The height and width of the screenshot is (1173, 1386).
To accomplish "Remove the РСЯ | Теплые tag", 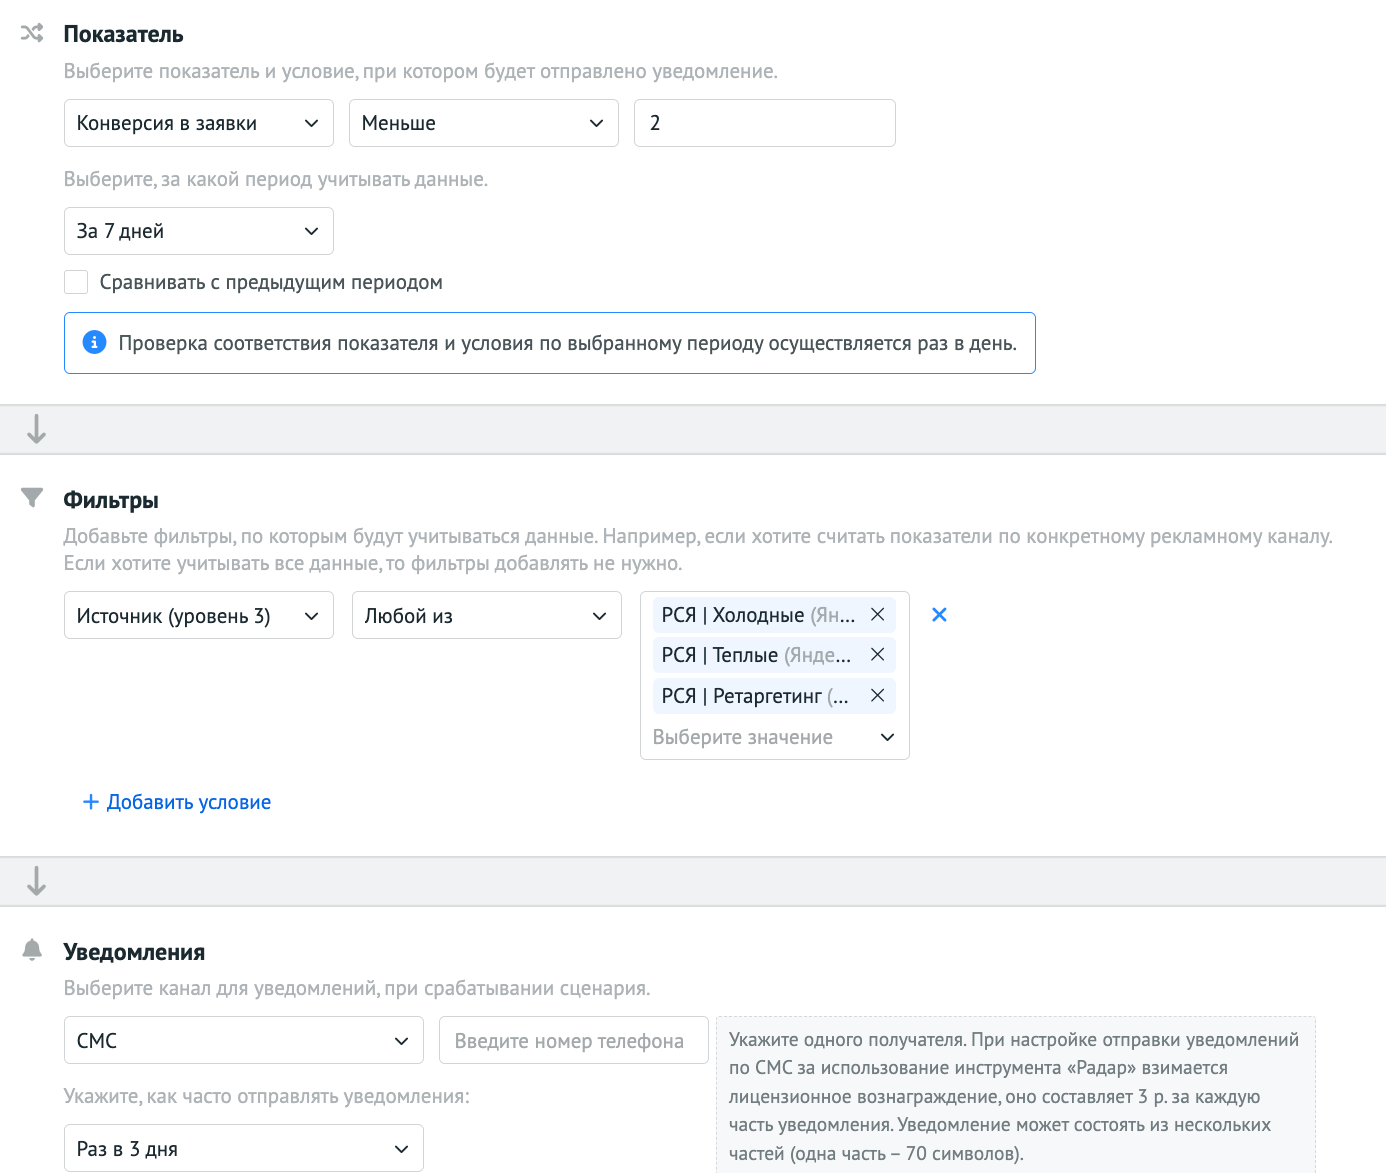I will point(877,655).
